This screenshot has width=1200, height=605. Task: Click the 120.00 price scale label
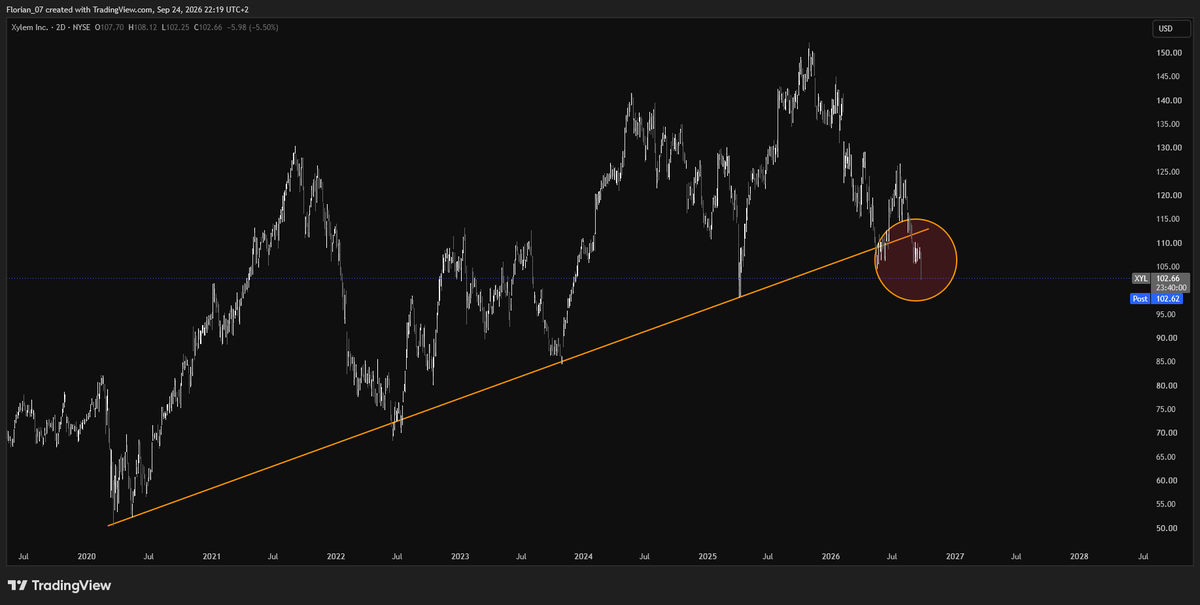[x=1168, y=195]
